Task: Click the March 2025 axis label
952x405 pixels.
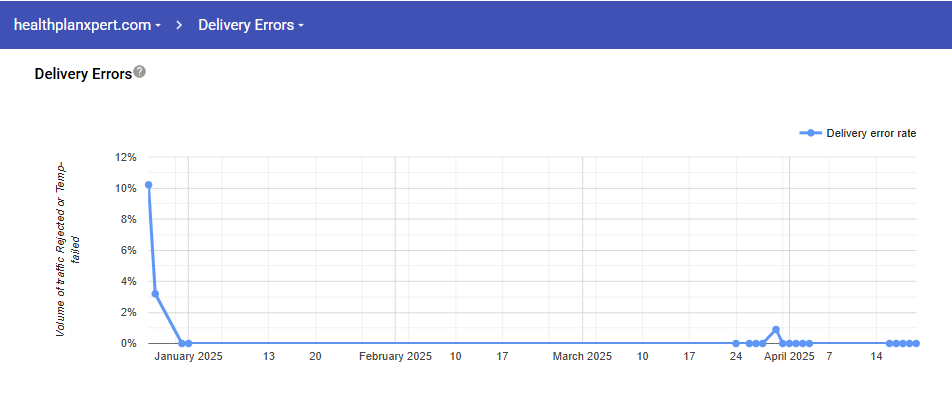Action: pyautogui.click(x=582, y=356)
